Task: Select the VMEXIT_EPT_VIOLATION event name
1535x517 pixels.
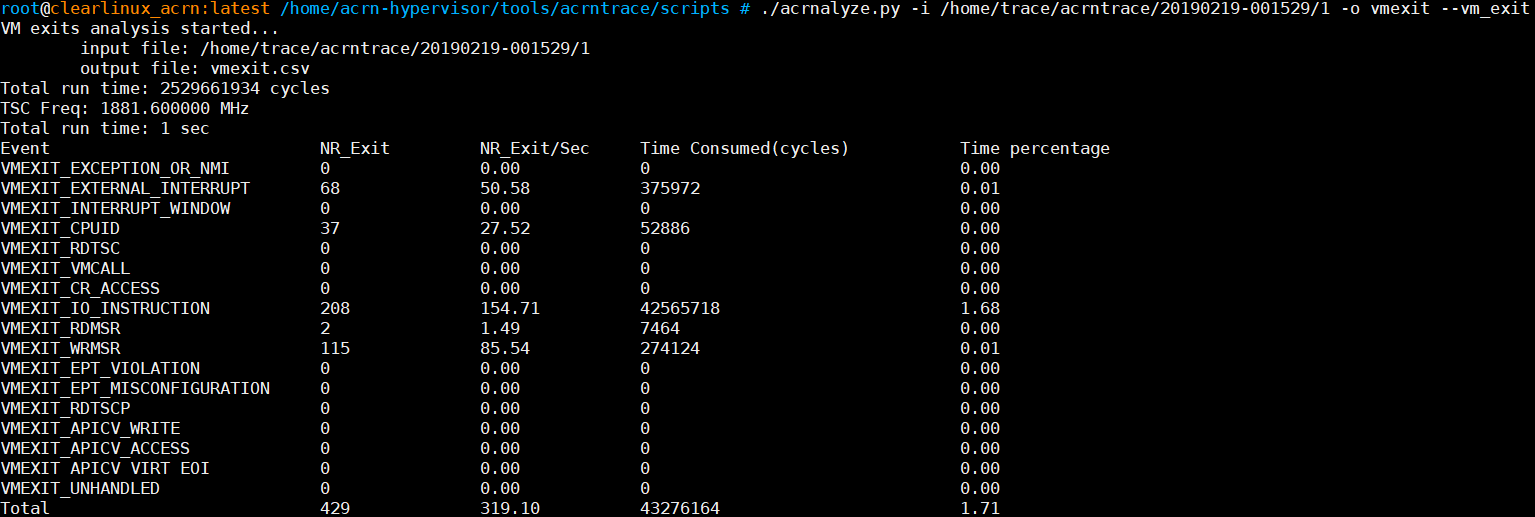Action: pyautogui.click(x=100, y=368)
